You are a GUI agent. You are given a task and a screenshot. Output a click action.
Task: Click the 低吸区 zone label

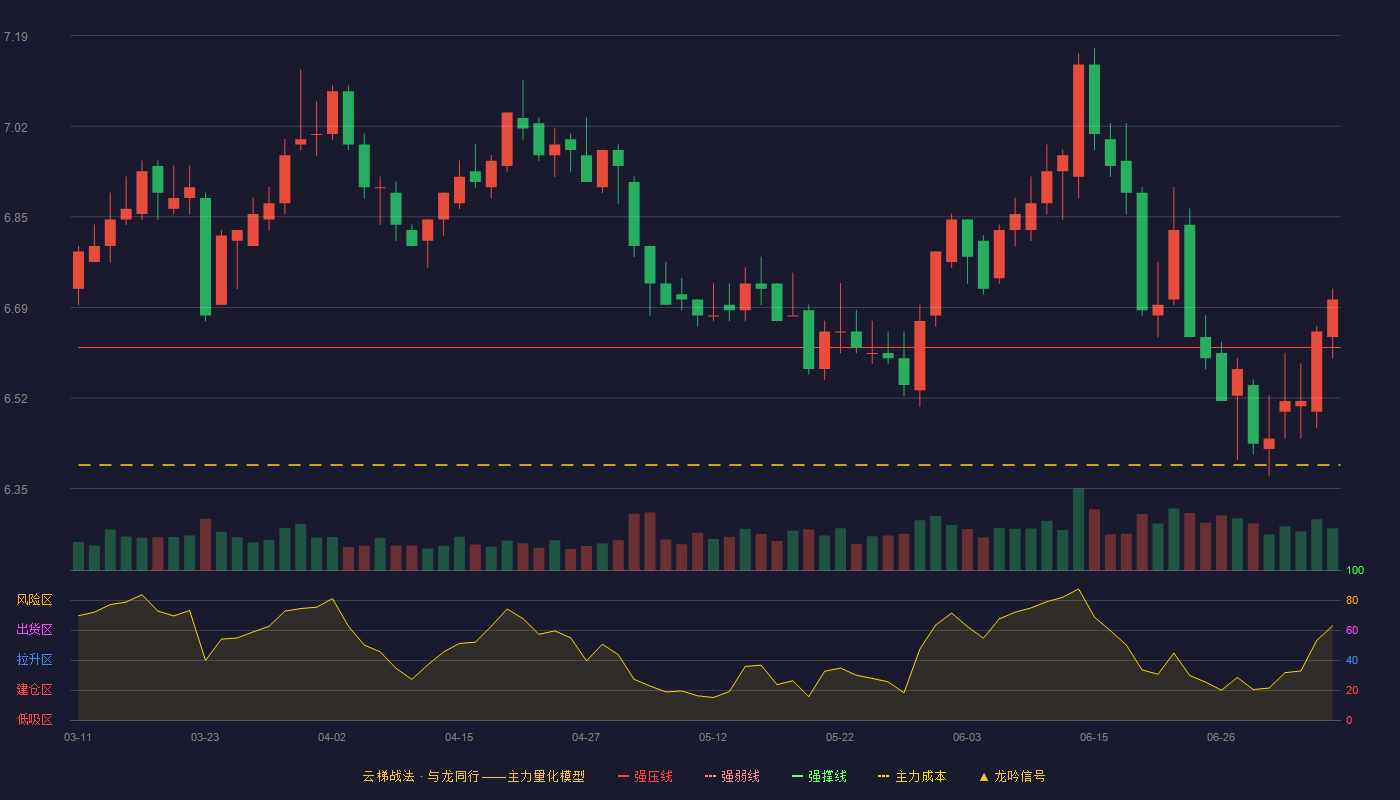click(x=34, y=720)
